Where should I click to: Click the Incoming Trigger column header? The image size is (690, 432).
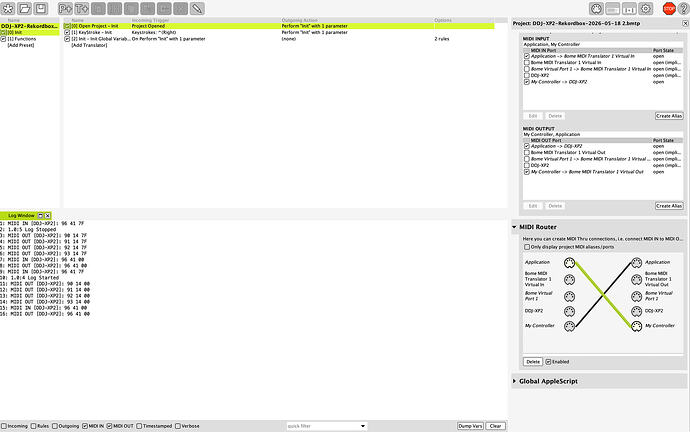(x=150, y=20)
